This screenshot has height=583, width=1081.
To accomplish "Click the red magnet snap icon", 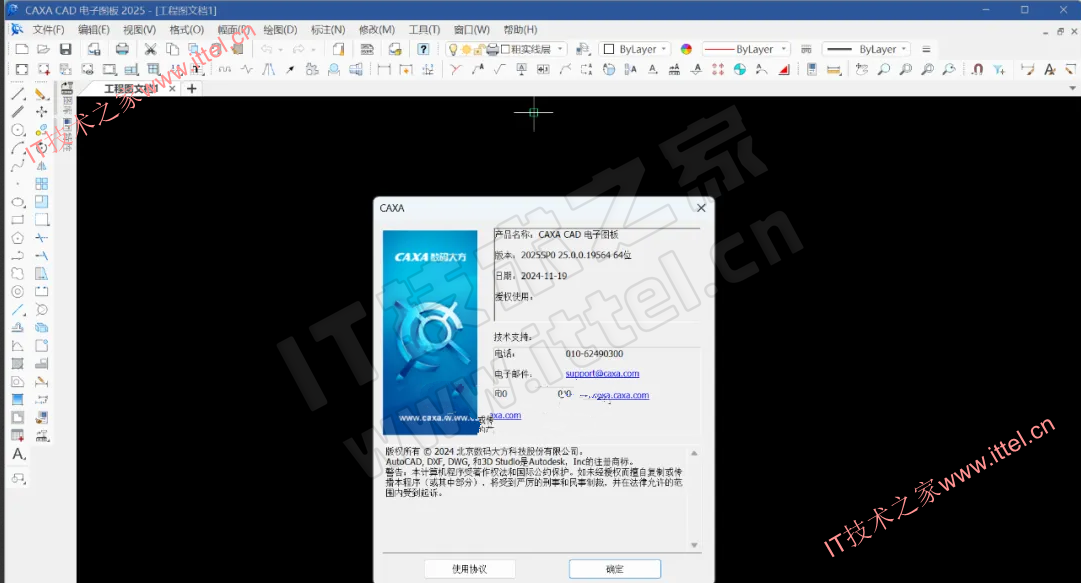I will pos(977,69).
